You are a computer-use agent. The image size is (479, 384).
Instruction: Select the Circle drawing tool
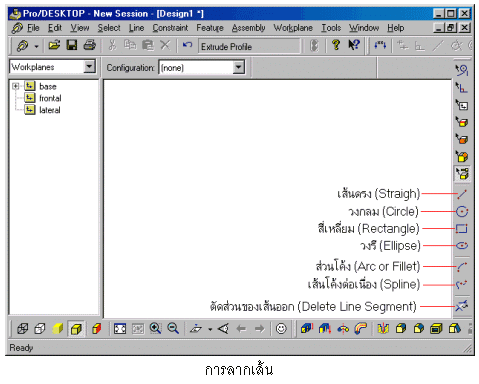point(462,211)
